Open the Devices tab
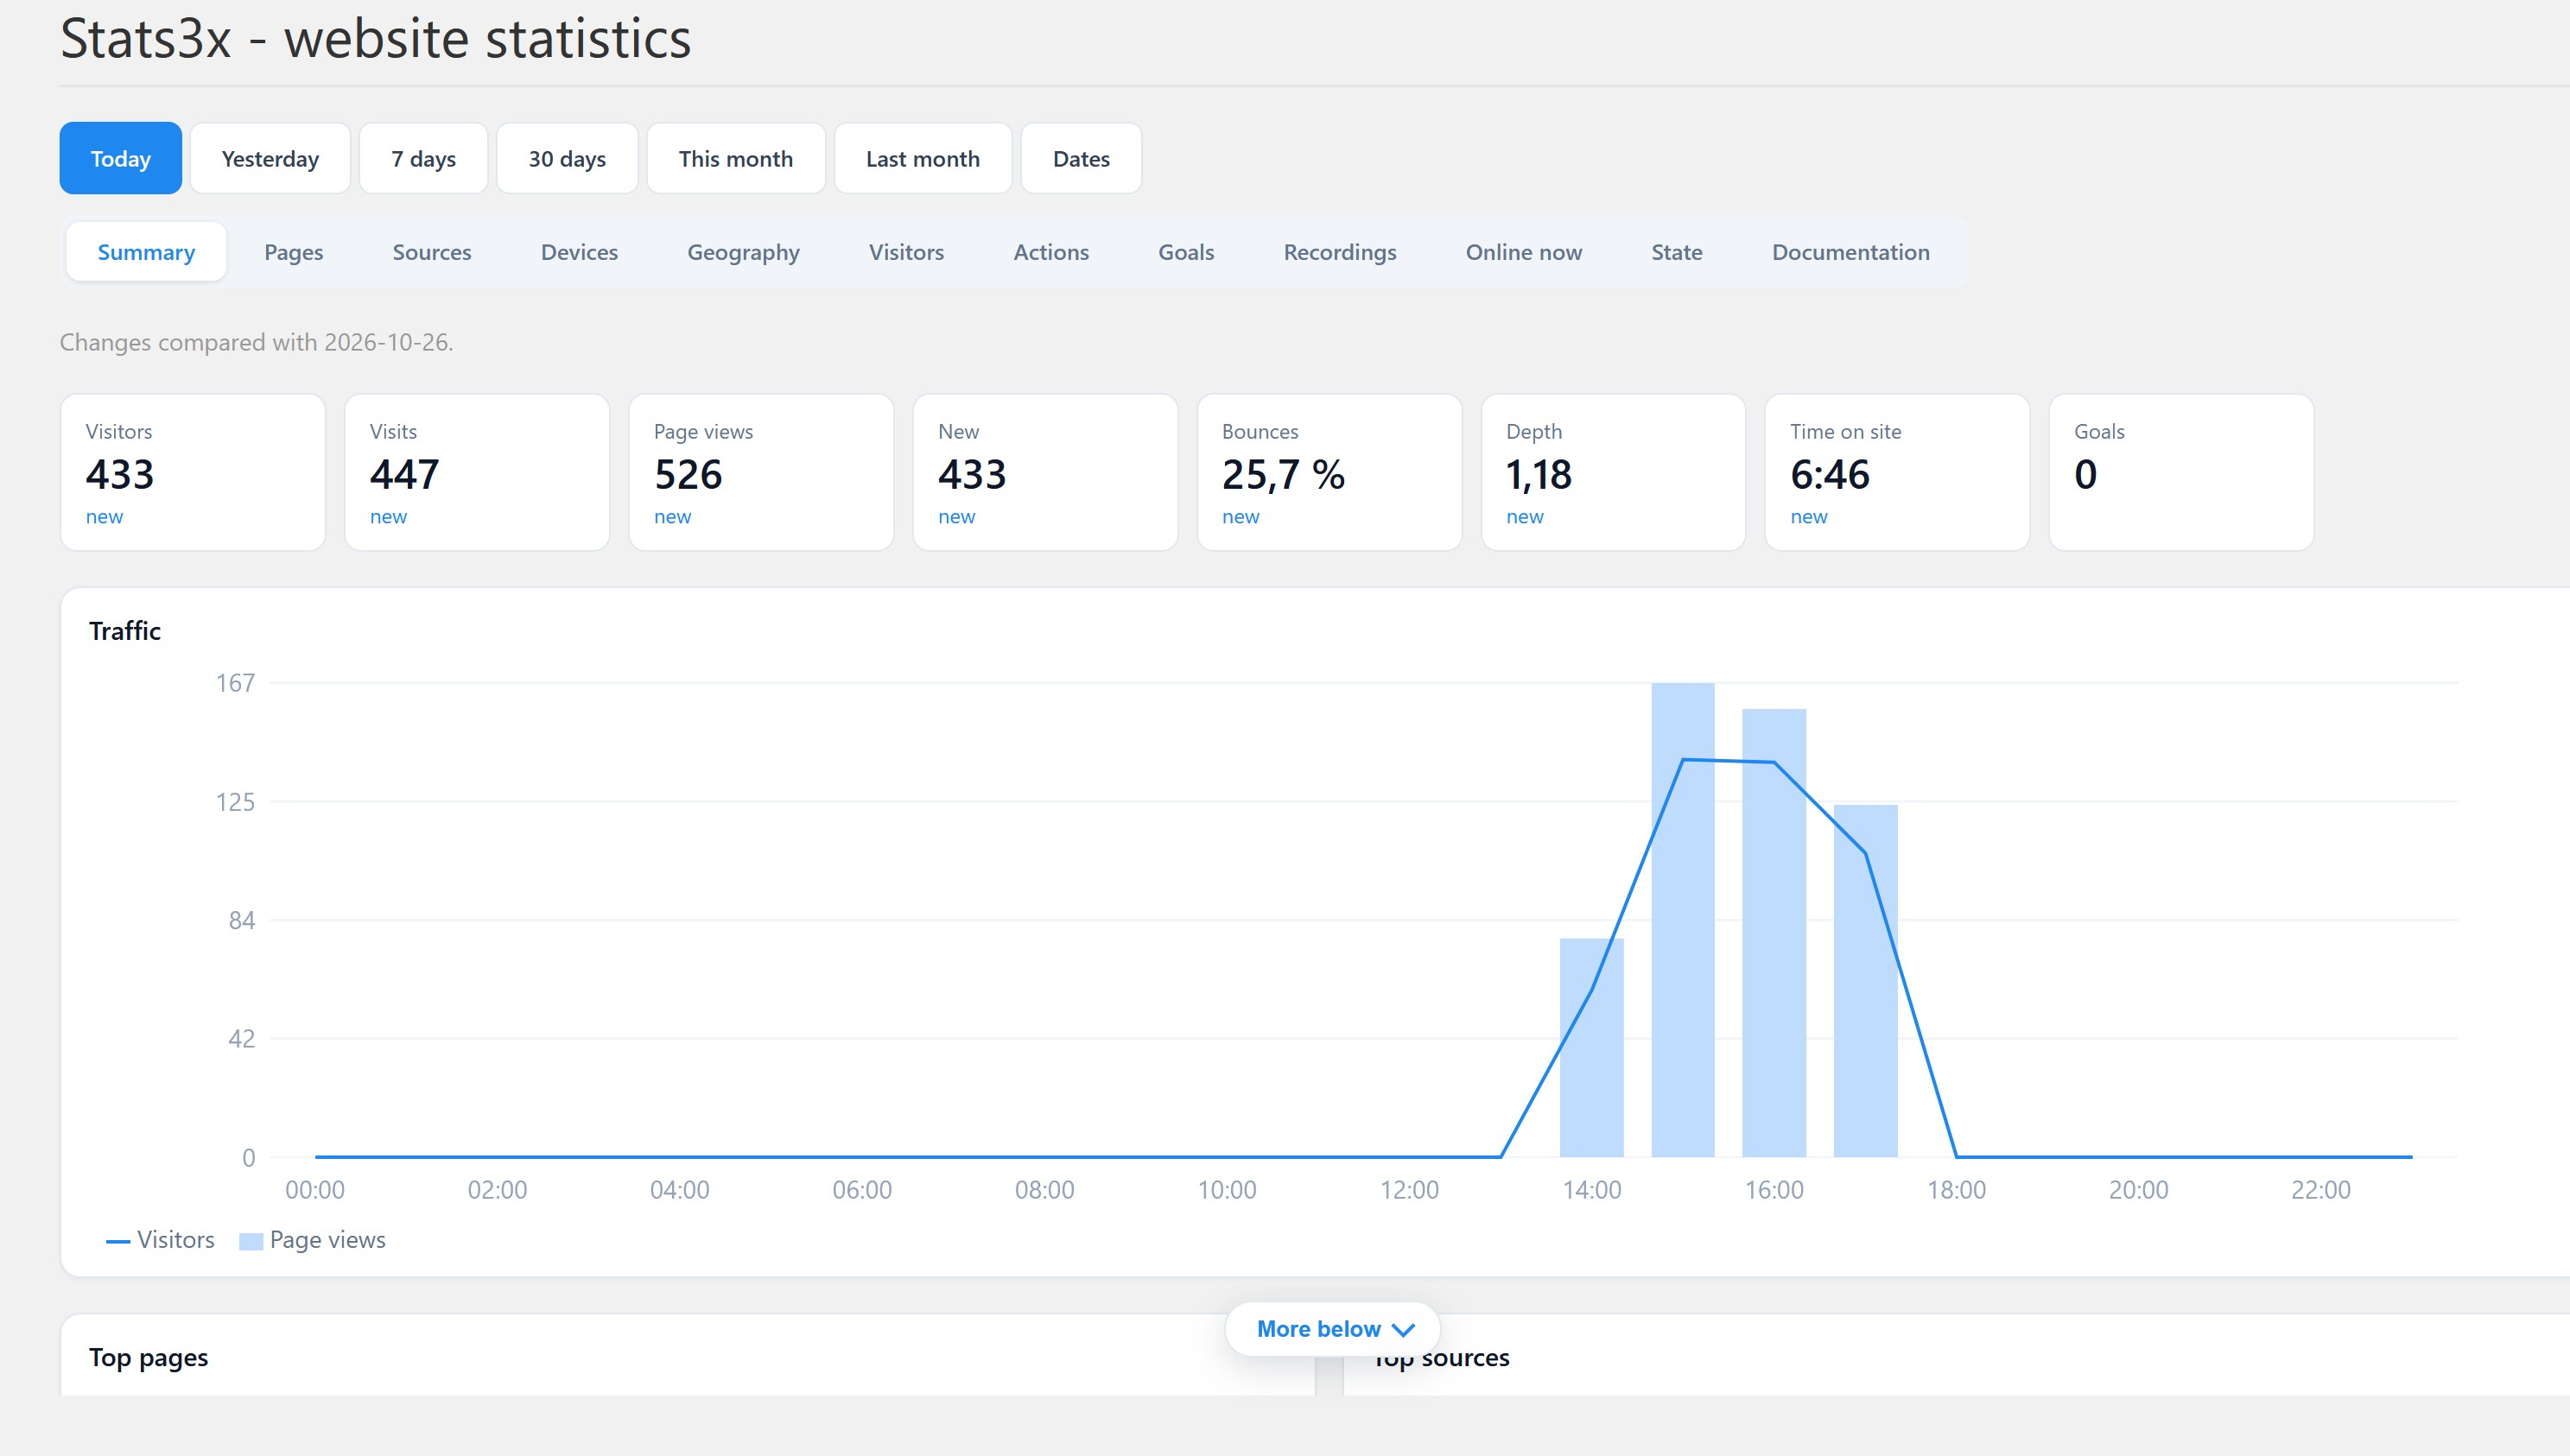Viewport: 2570px width, 1456px height. pyautogui.click(x=579, y=252)
